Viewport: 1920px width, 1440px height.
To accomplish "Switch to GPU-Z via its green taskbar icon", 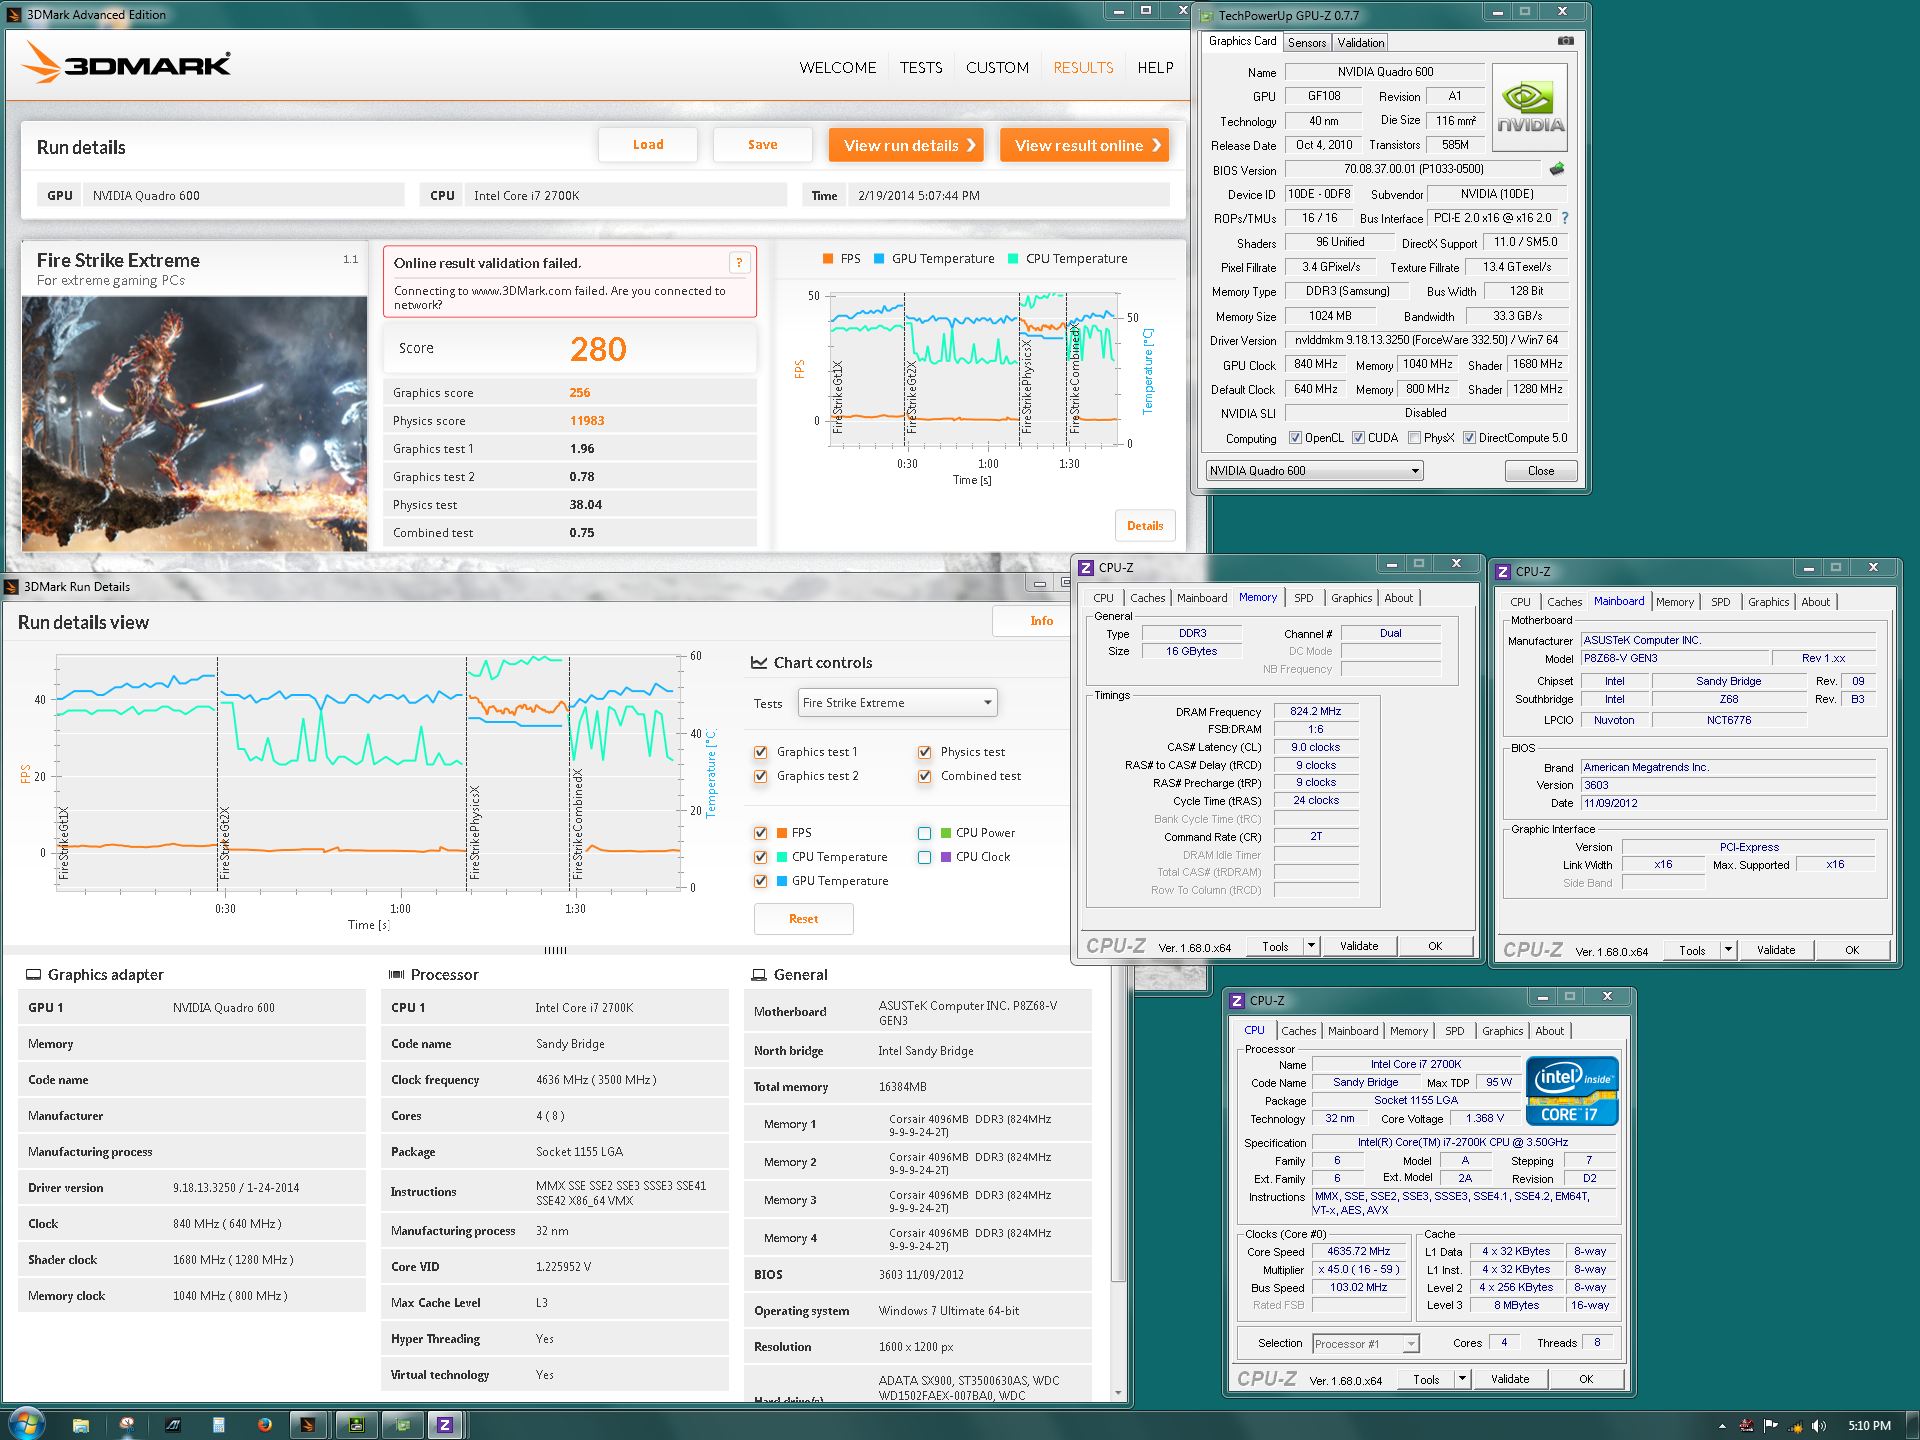I will [401, 1425].
